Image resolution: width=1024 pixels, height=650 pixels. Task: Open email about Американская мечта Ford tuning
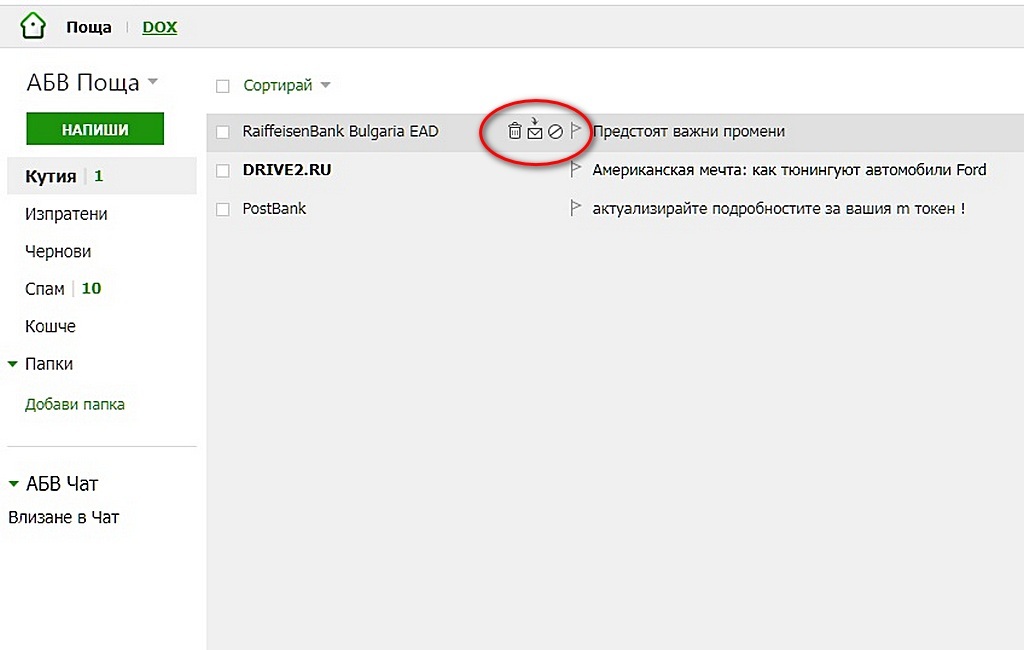(789, 170)
